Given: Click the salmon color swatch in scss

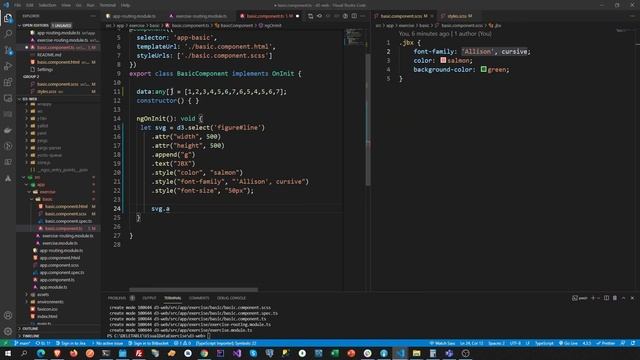Looking at the screenshot, I should (x=443, y=60).
